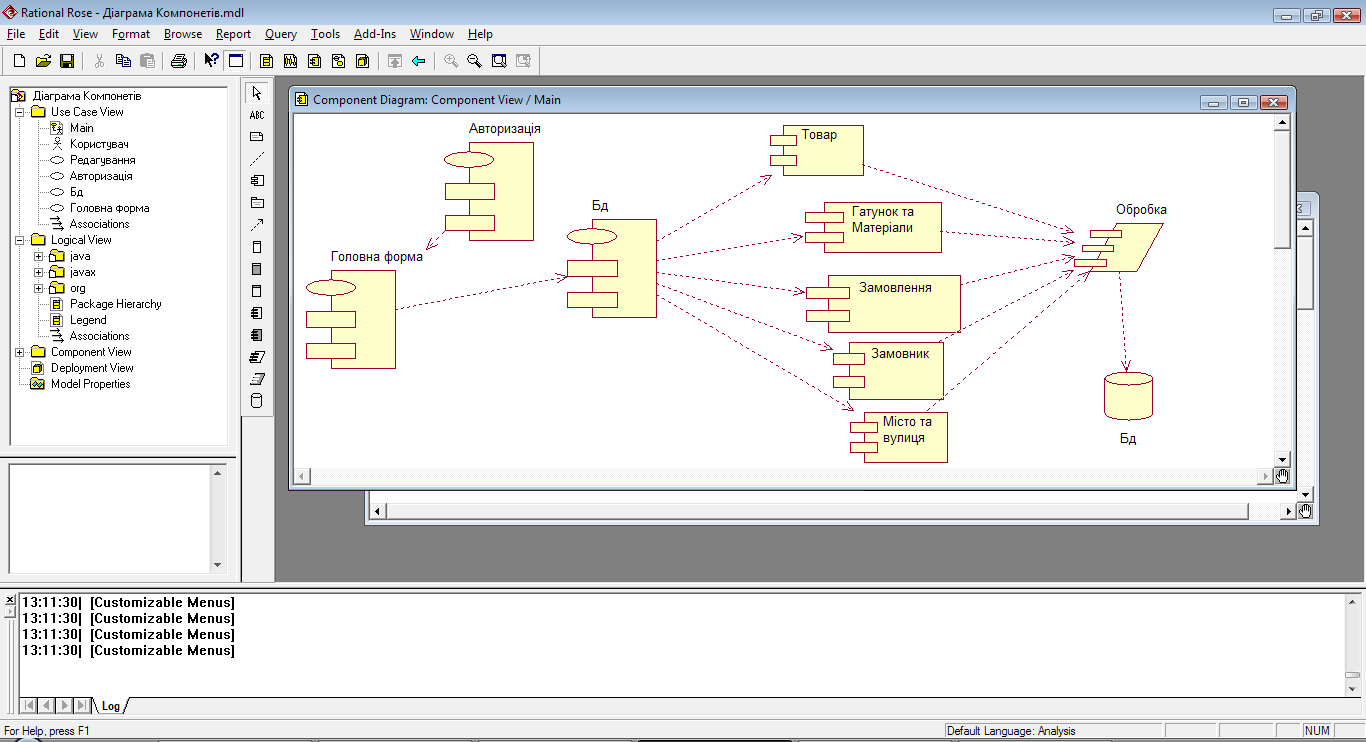The image size is (1366, 742).
Task: Open the Add-Ins menu
Action: tap(374, 34)
